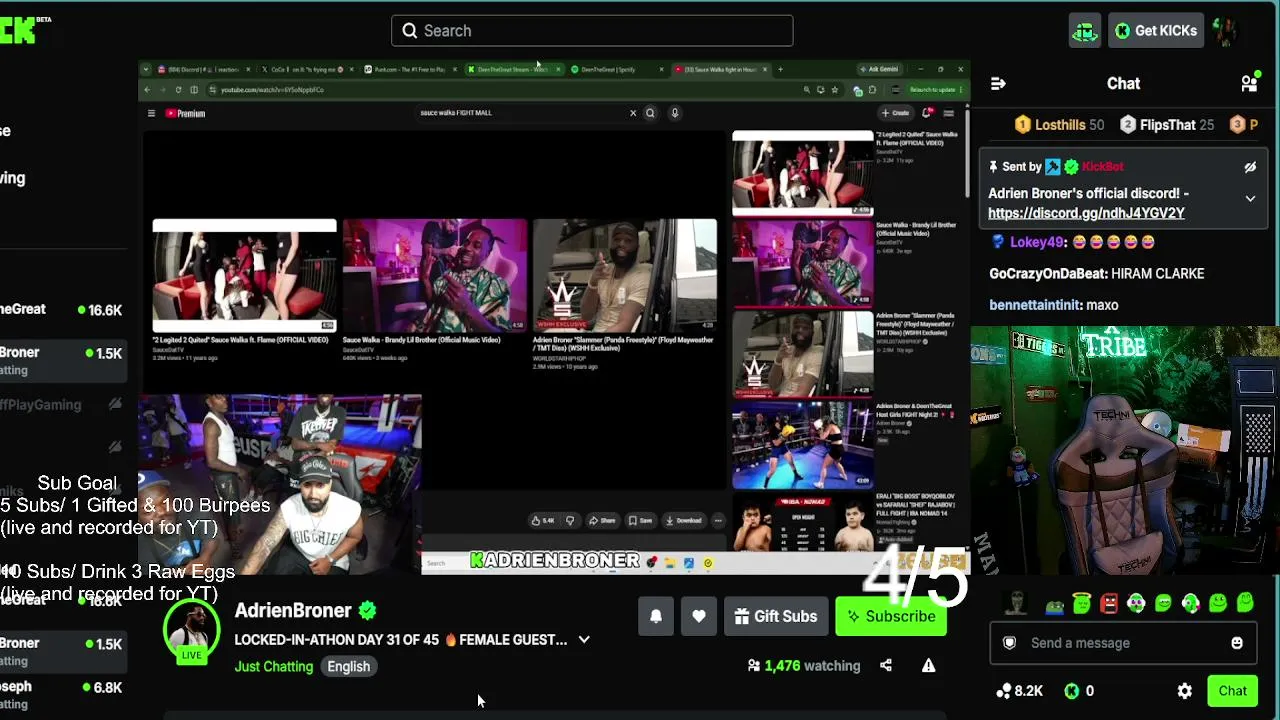Switch to the Spotify browser tab
Image resolution: width=1280 pixels, height=720 pixels.
[616, 70]
